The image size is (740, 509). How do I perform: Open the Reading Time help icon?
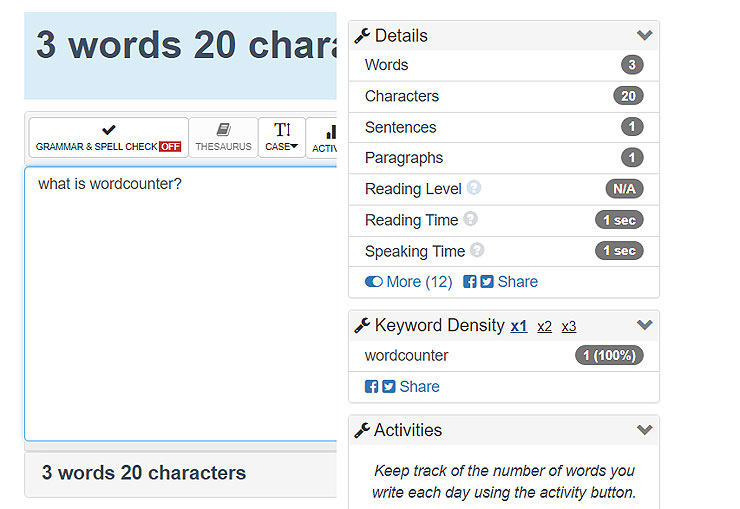tap(471, 219)
